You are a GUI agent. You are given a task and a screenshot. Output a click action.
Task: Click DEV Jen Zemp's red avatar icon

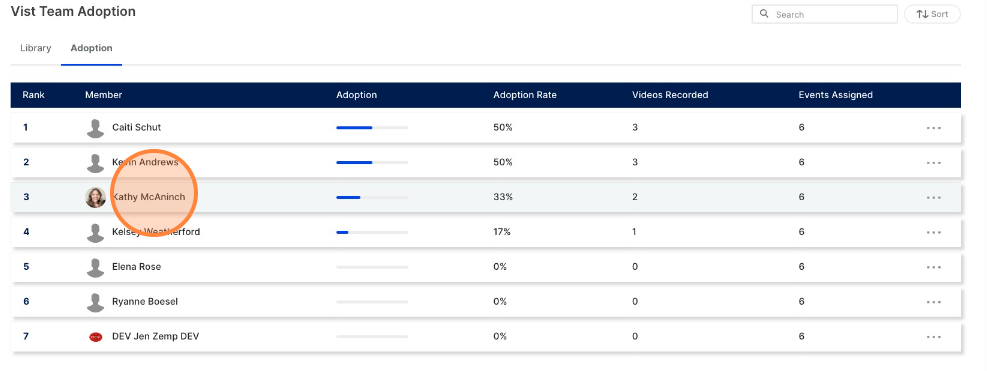pos(96,337)
